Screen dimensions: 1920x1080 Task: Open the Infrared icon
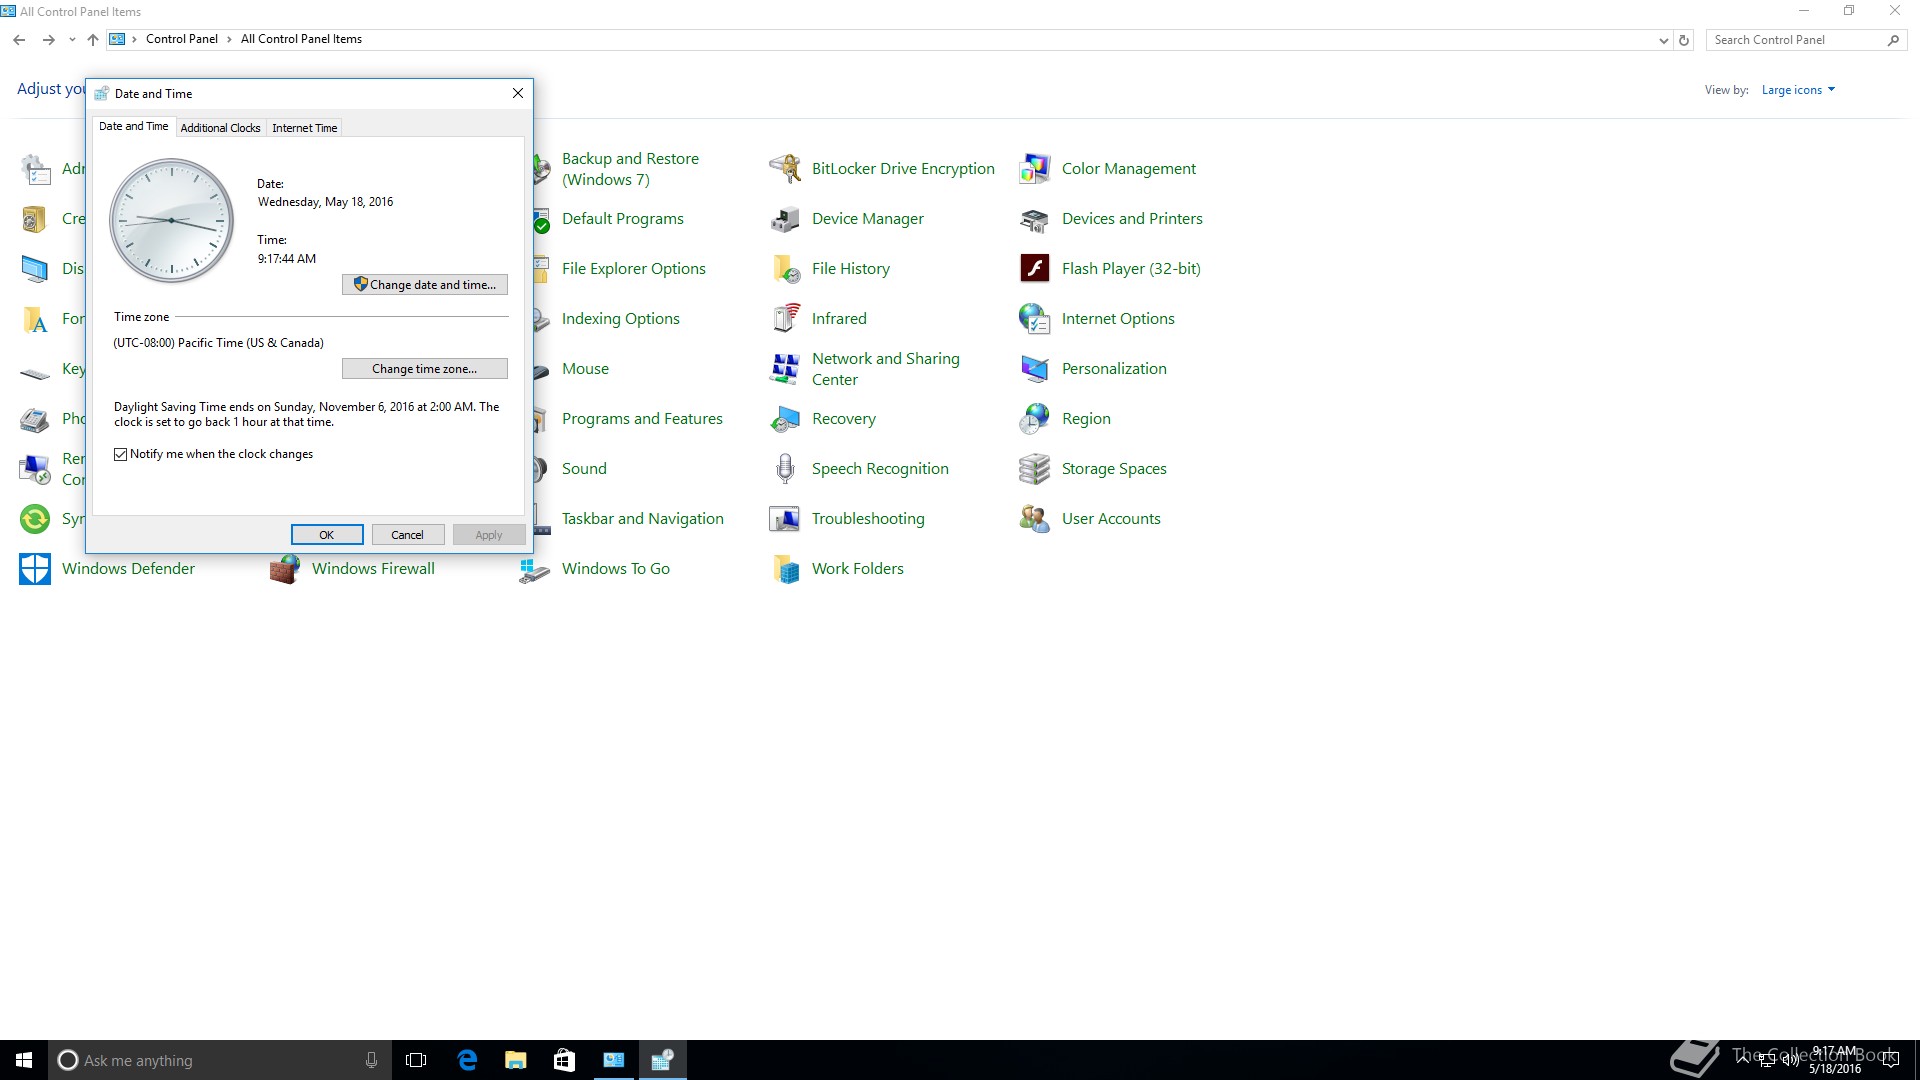[785, 319]
